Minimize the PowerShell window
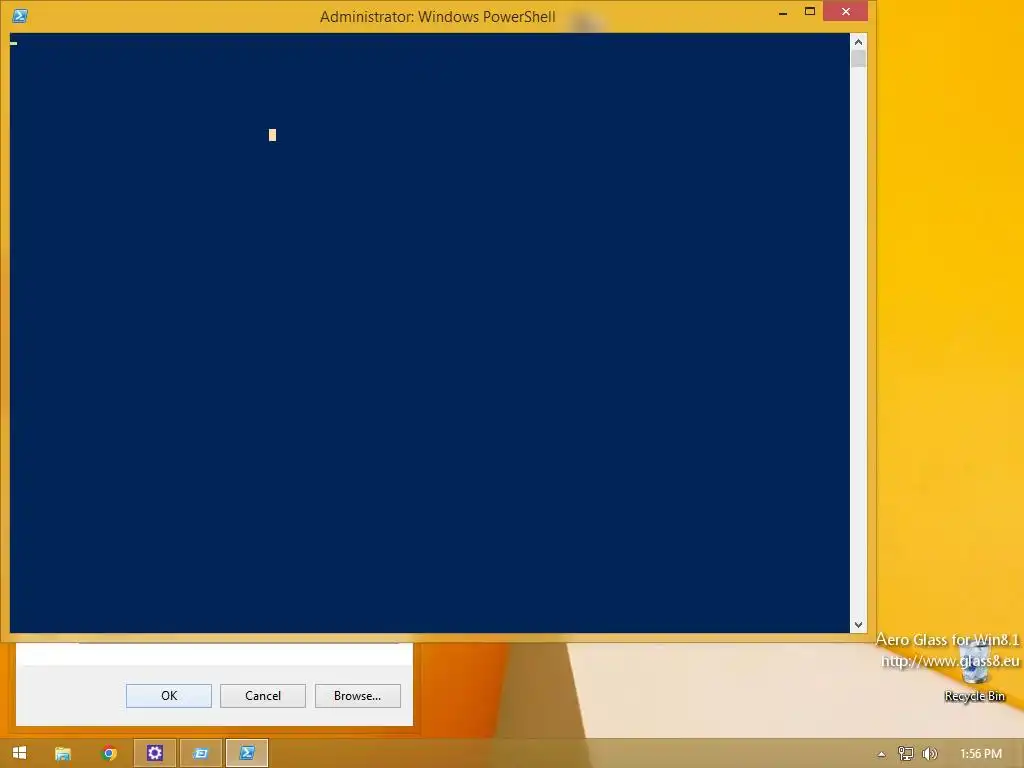 click(x=782, y=12)
